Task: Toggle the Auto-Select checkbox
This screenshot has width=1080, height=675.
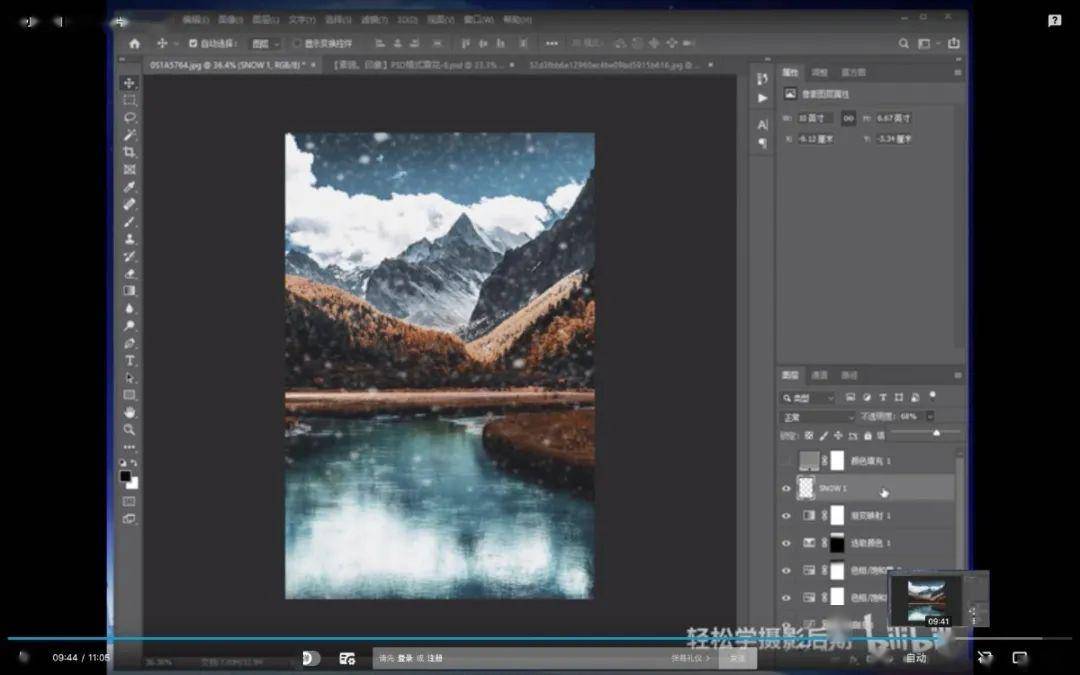Action: (x=193, y=43)
